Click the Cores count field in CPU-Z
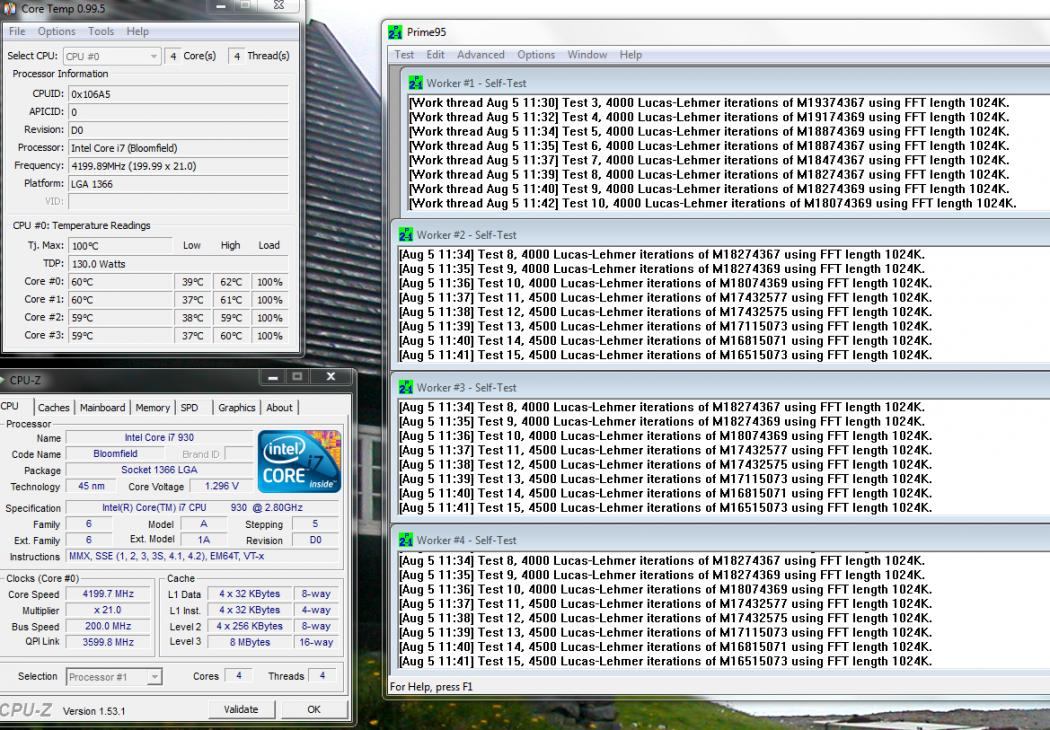 (238, 676)
